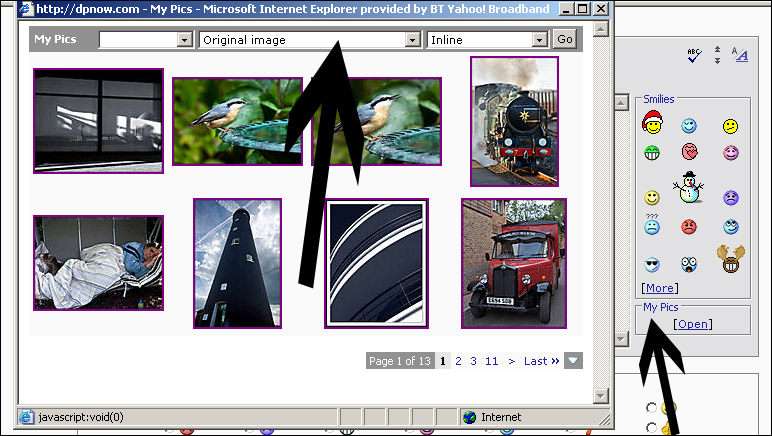The height and width of the screenshot is (436, 772).
Task: Open the 'Original image' size dropdown
Action: pyautogui.click(x=412, y=40)
